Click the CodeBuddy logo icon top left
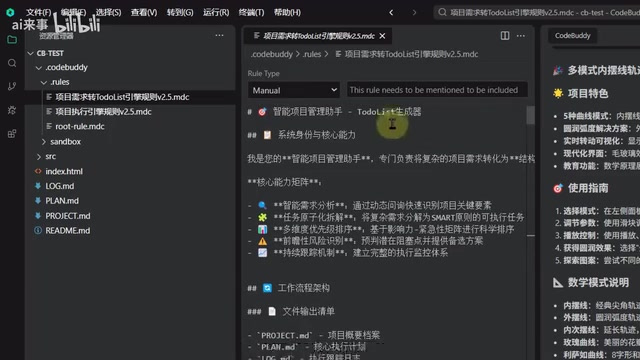The width and height of the screenshot is (640, 360). (x=10, y=12)
